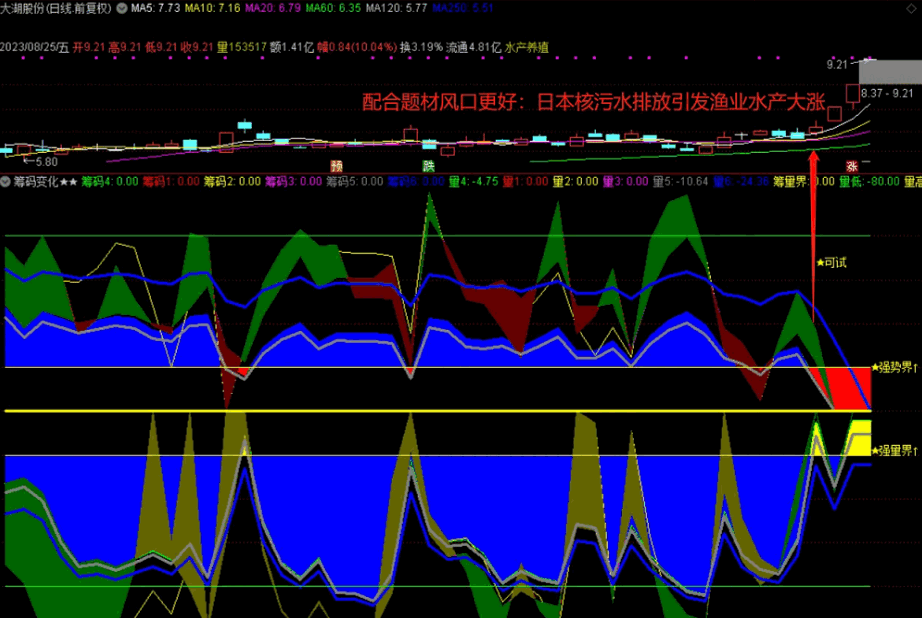Select the MA20: 6.79 label
Image resolution: width=922 pixels, height=618 pixels.
tap(272, 8)
